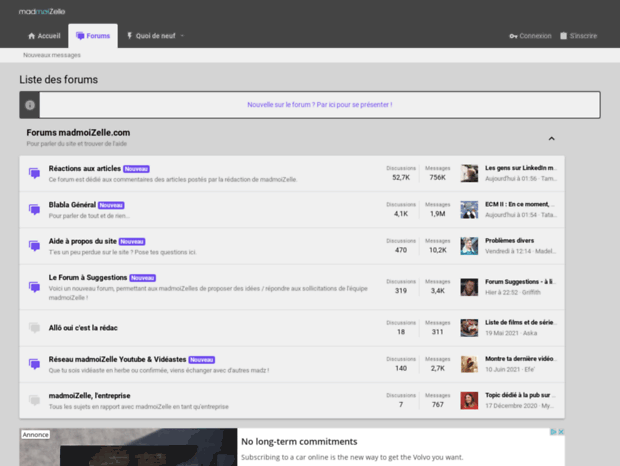Click forum icon beside Aide à propos du site
The image size is (620, 466).
pyautogui.click(x=34, y=246)
